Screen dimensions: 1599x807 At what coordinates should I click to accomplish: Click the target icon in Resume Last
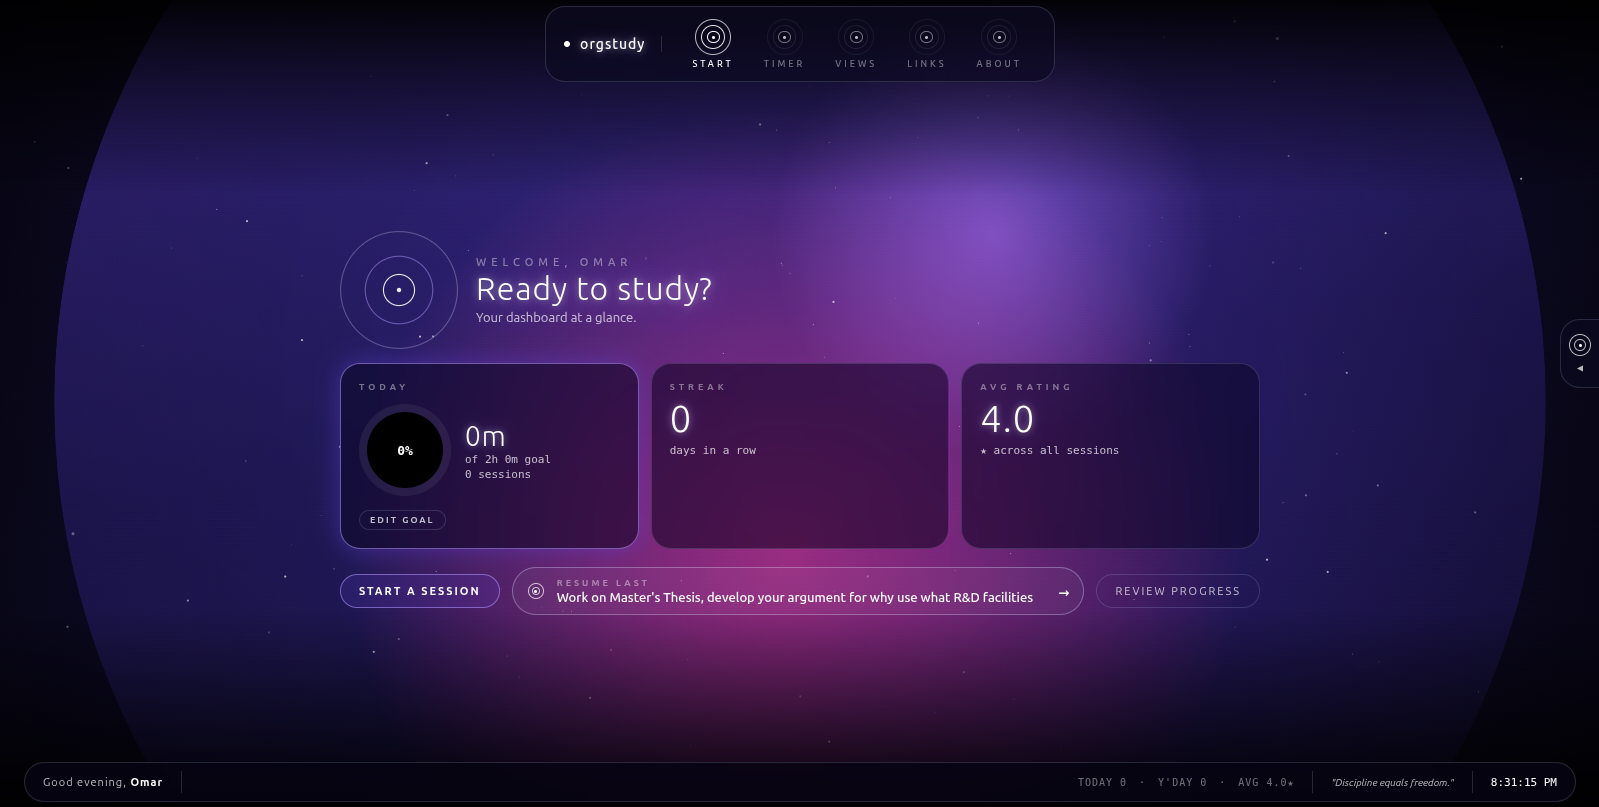pyautogui.click(x=536, y=591)
